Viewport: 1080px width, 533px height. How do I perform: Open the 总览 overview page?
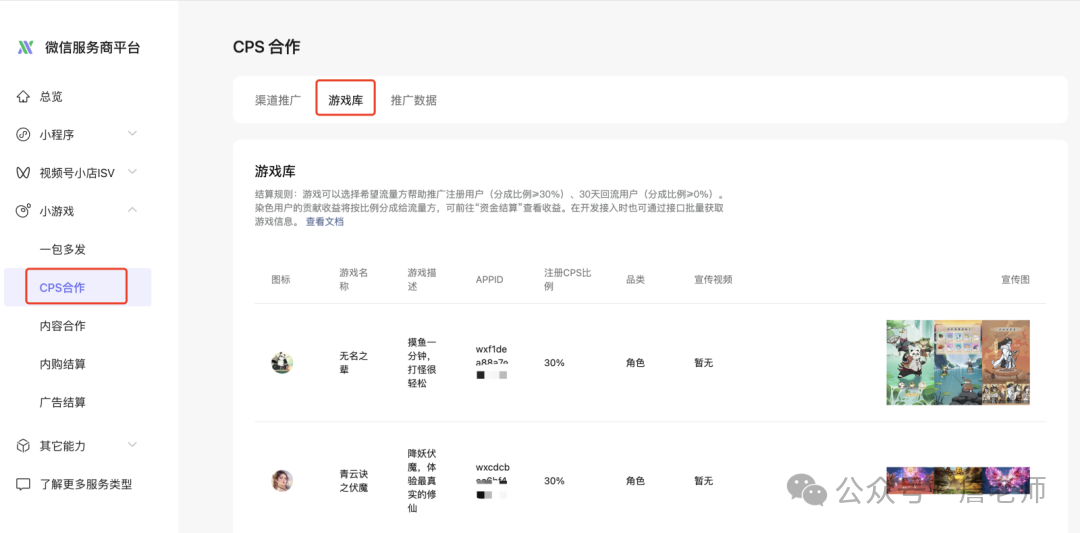coord(51,97)
